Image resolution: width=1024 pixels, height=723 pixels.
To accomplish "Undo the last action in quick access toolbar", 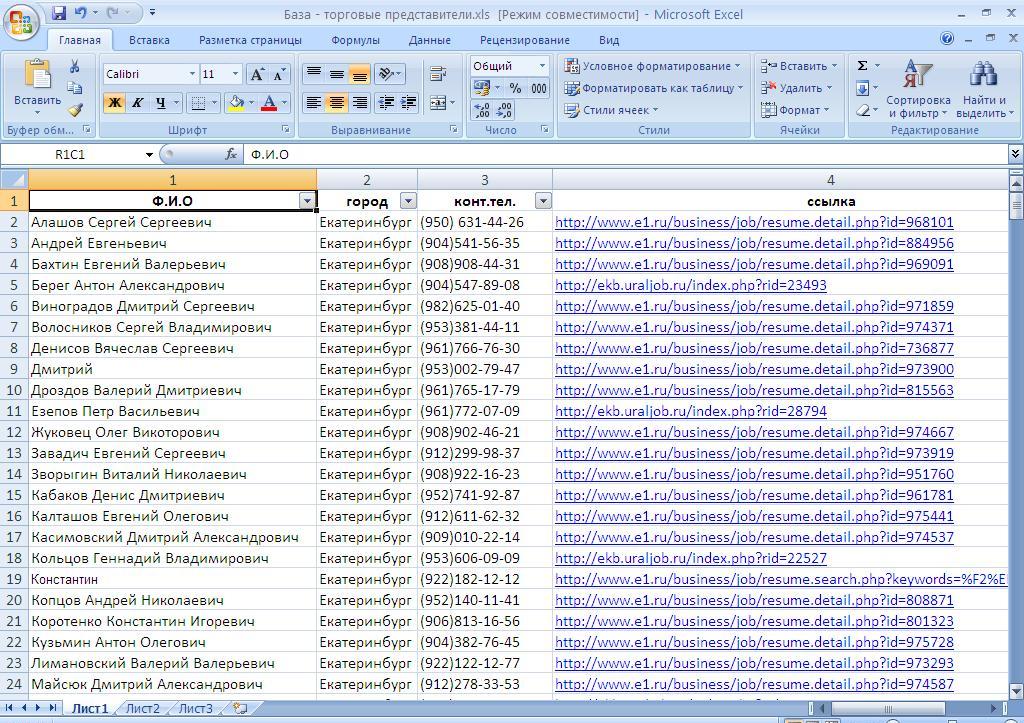I will 80,12.
